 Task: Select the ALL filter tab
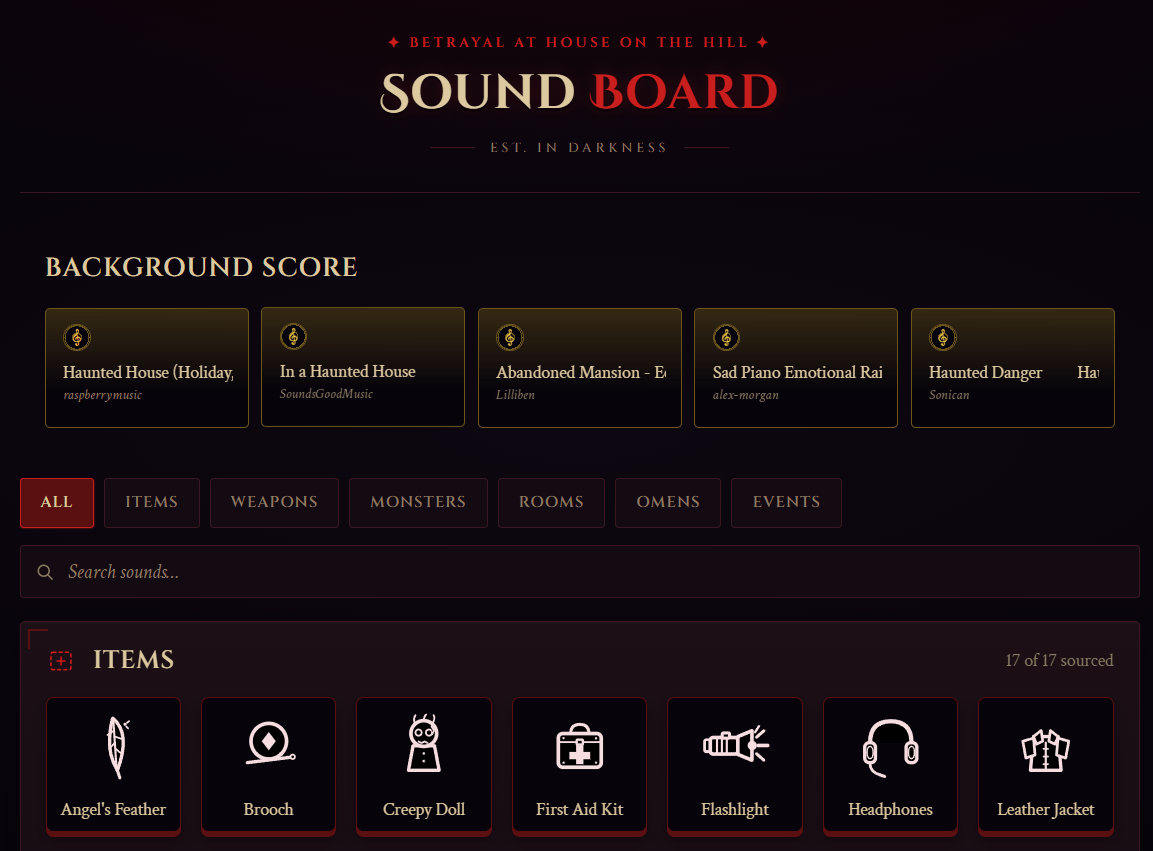57,502
